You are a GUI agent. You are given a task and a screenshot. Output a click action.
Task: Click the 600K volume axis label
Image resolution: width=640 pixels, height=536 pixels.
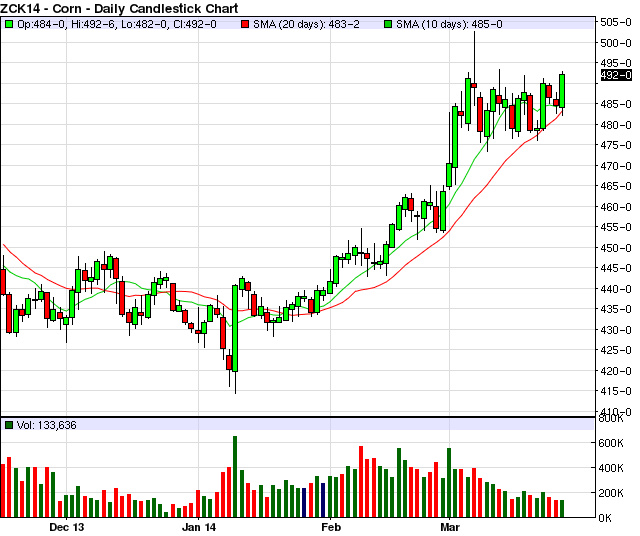coord(611,443)
